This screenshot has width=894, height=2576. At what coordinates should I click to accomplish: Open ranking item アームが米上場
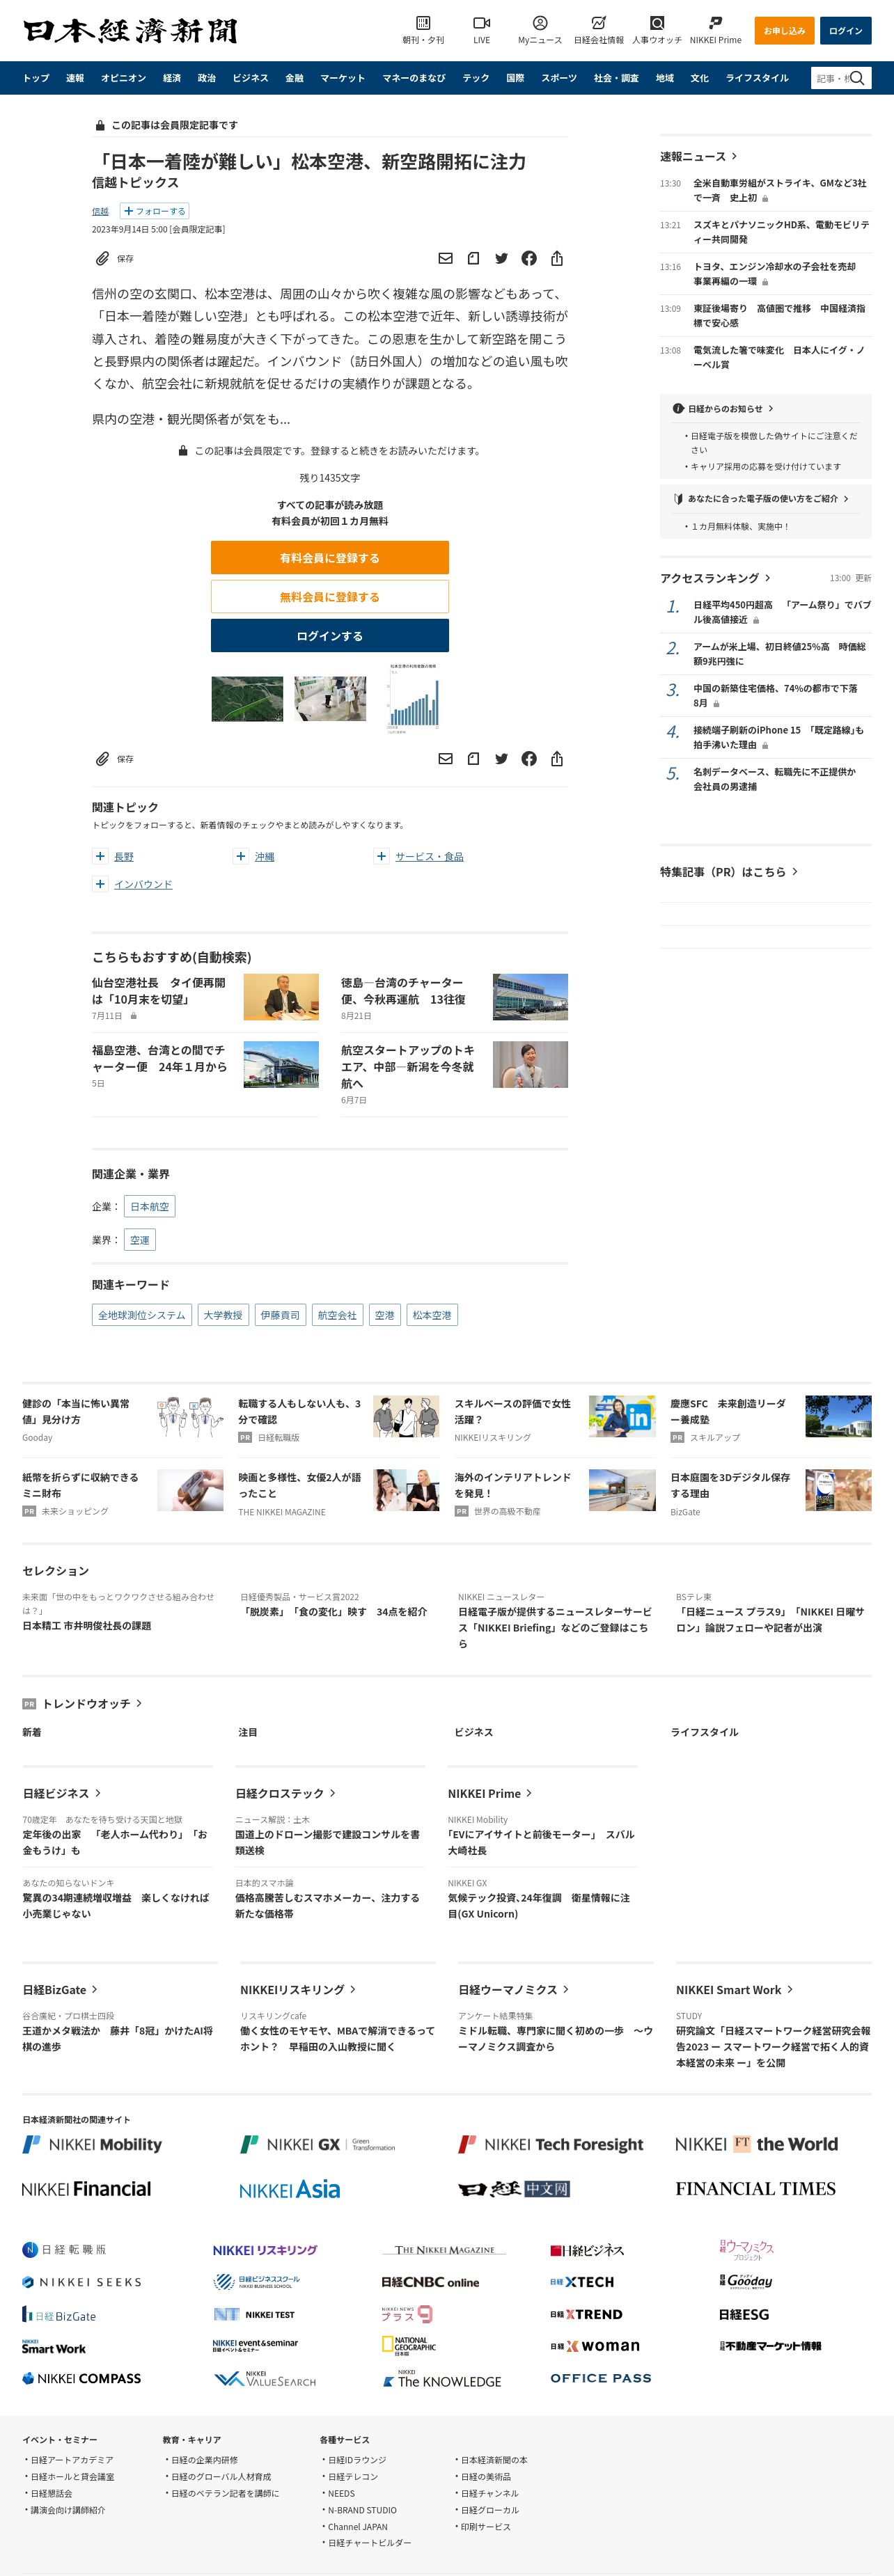click(x=780, y=654)
